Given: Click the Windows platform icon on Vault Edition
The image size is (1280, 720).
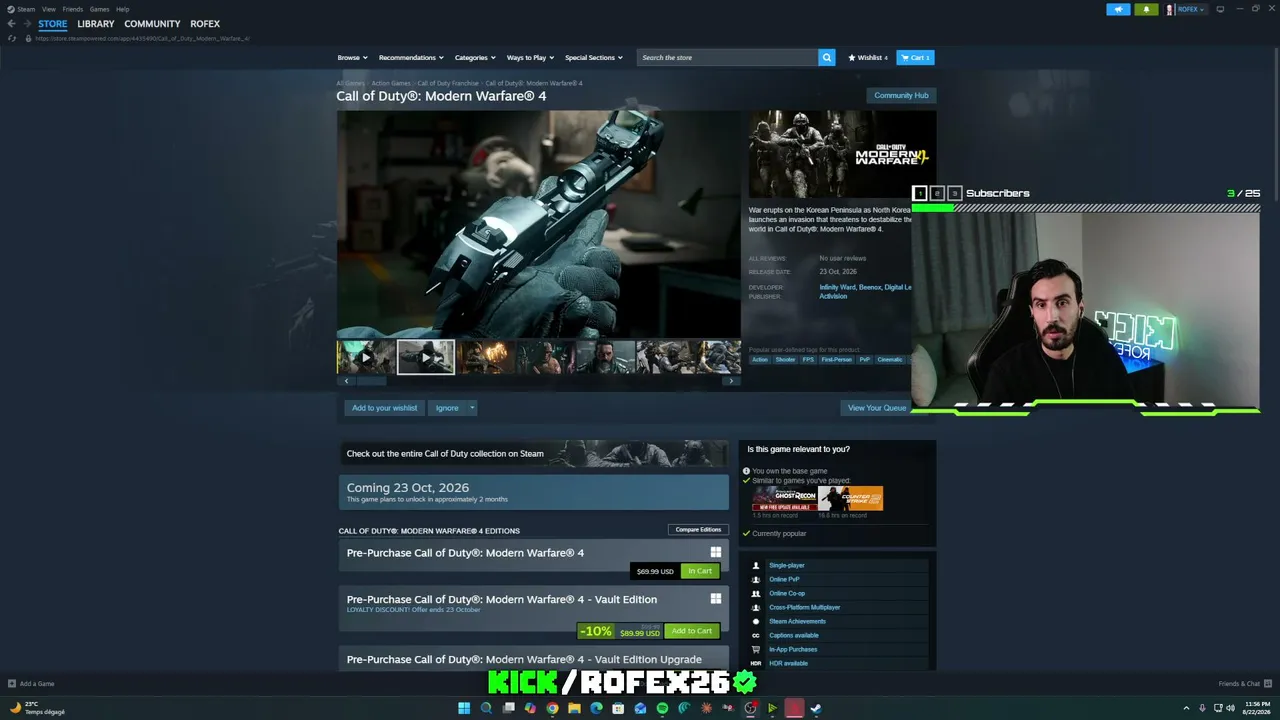Looking at the screenshot, I should (x=716, y=599).
